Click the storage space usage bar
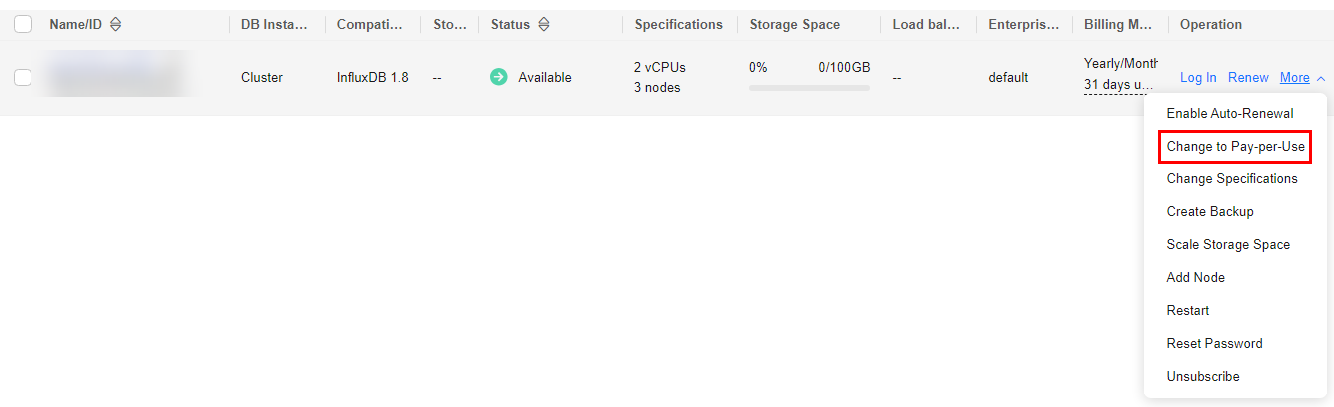1334x407 pixels. [x=809, y=88]
